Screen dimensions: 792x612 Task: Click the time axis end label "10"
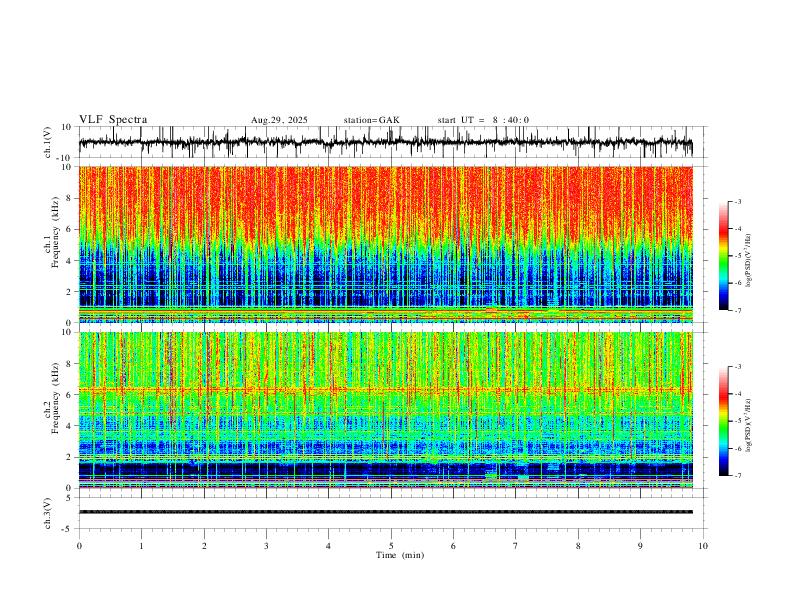pos(703,546)
